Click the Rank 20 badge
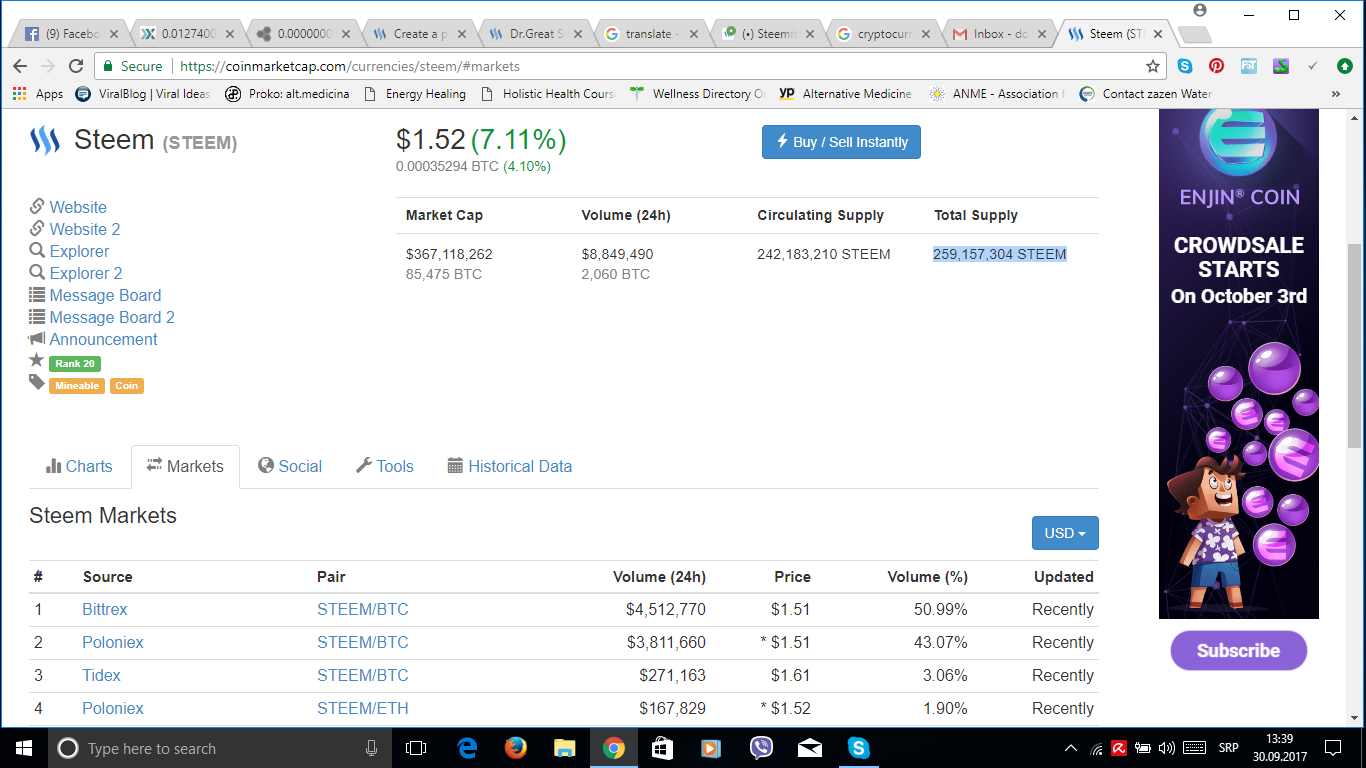The image size is (1366, 768). (75, 364)
